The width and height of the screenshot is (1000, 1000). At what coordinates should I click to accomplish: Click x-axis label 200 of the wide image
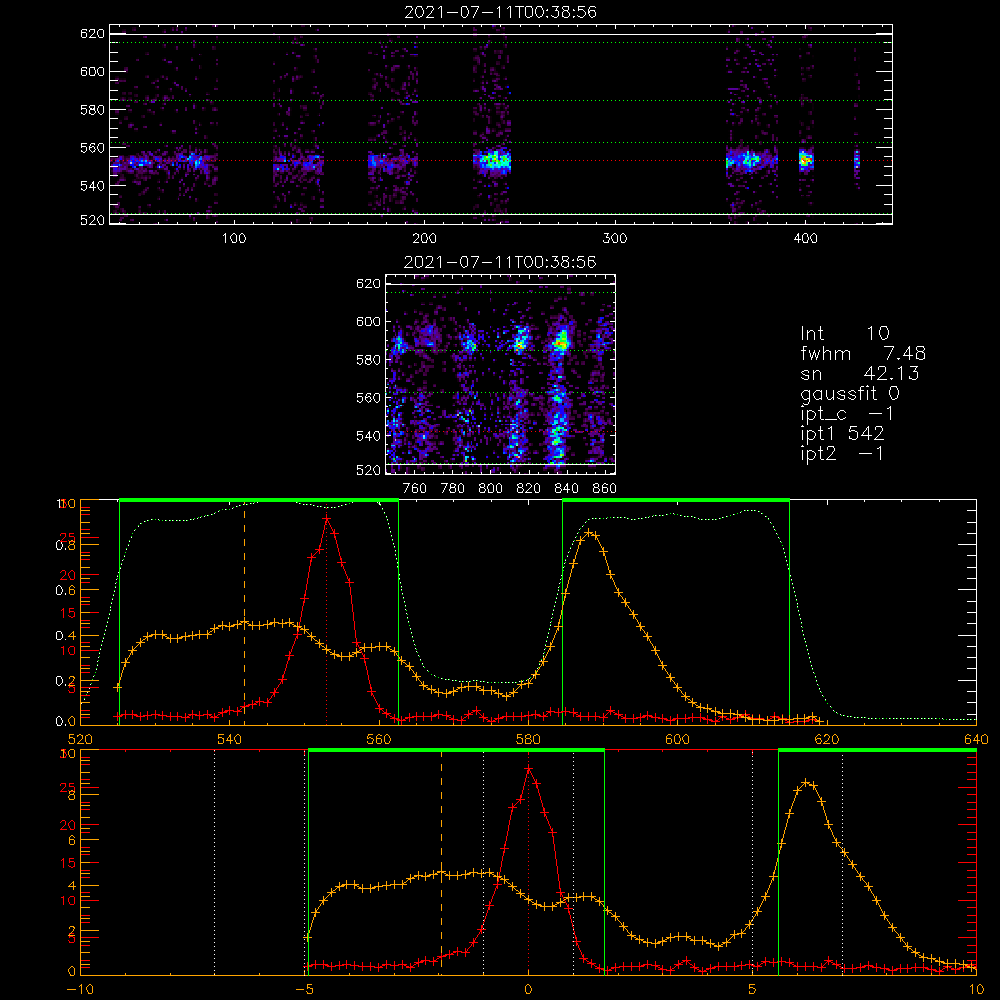coord(424,239)
